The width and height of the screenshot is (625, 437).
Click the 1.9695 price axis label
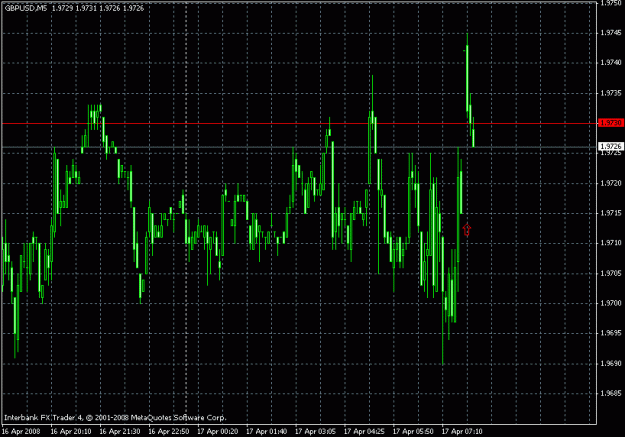click(611, 333)
